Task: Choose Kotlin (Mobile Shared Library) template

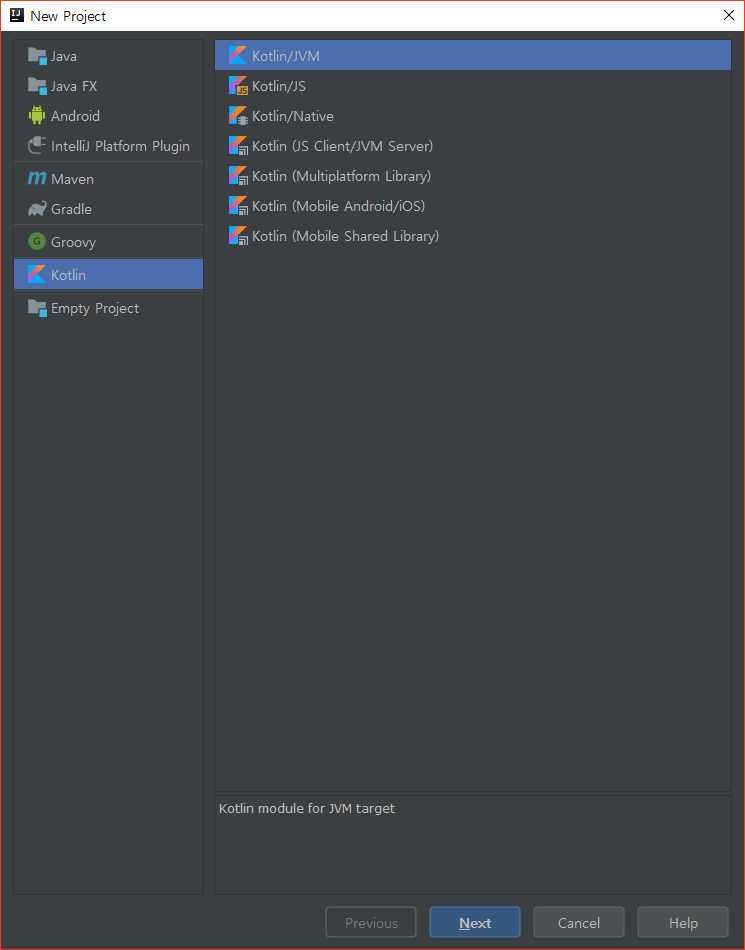Action: (473, 236)
